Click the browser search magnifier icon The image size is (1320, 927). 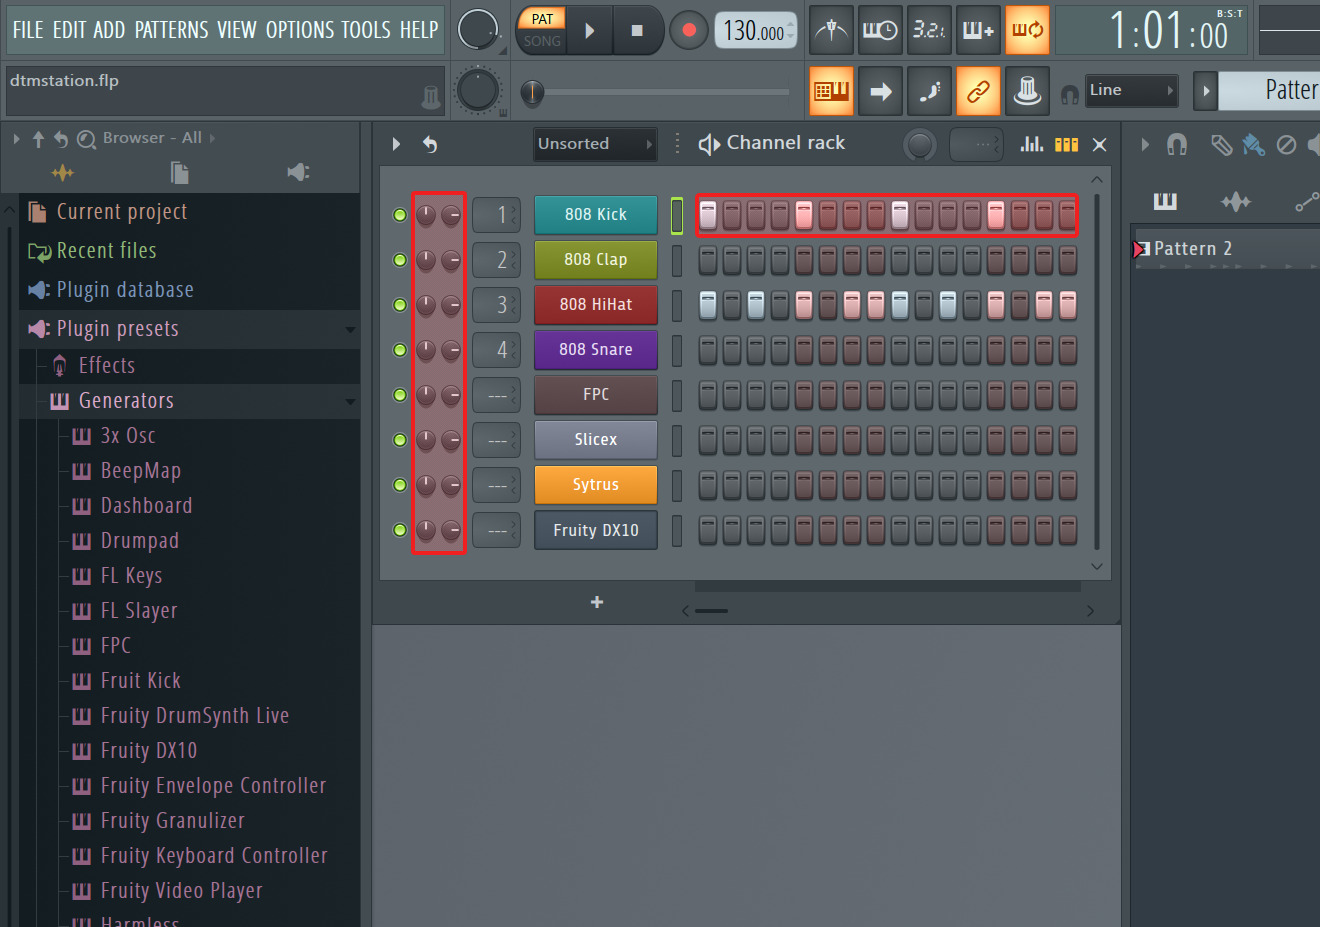pos(87,139)
